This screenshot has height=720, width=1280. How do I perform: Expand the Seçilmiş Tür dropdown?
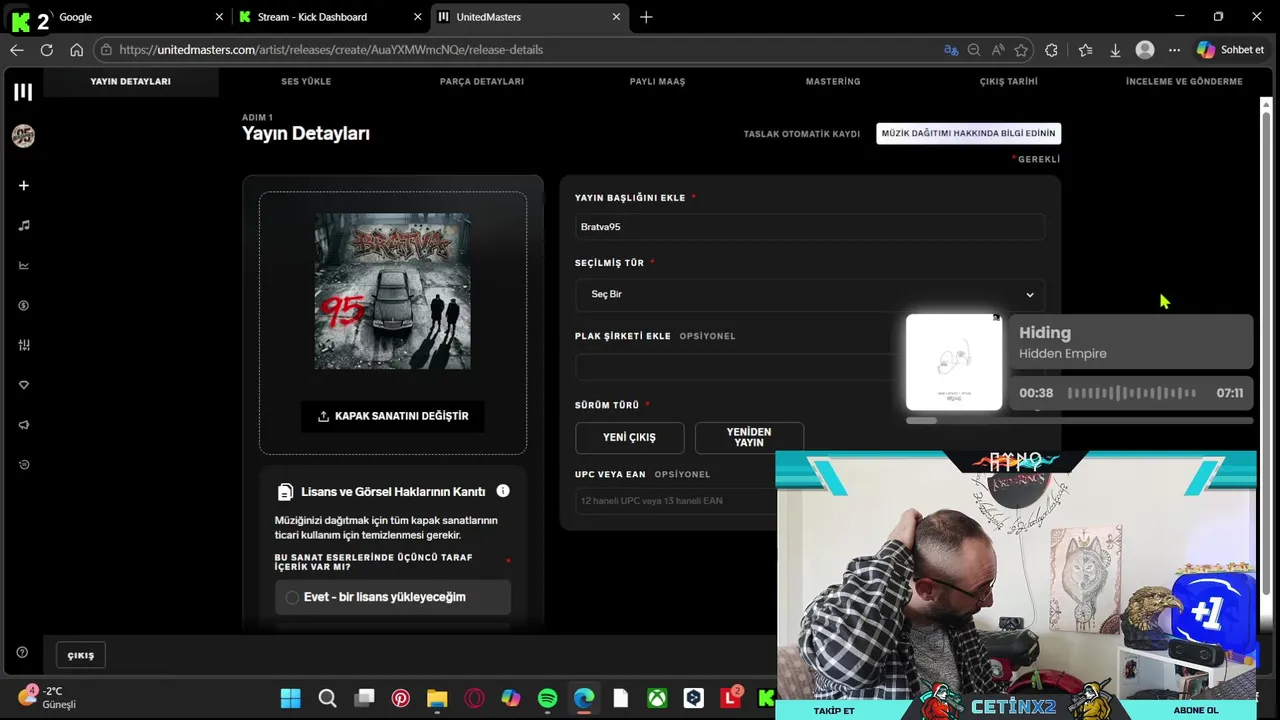click(x=810, y=294)
